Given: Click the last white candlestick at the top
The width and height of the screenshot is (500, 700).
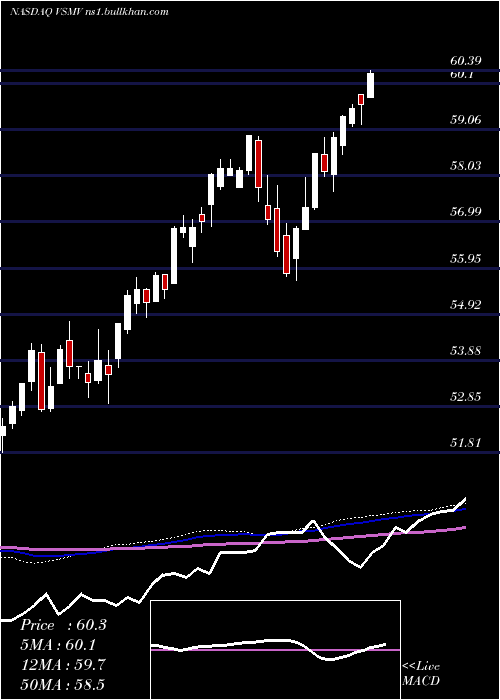Looking at the screenshot, I should 371,85.
